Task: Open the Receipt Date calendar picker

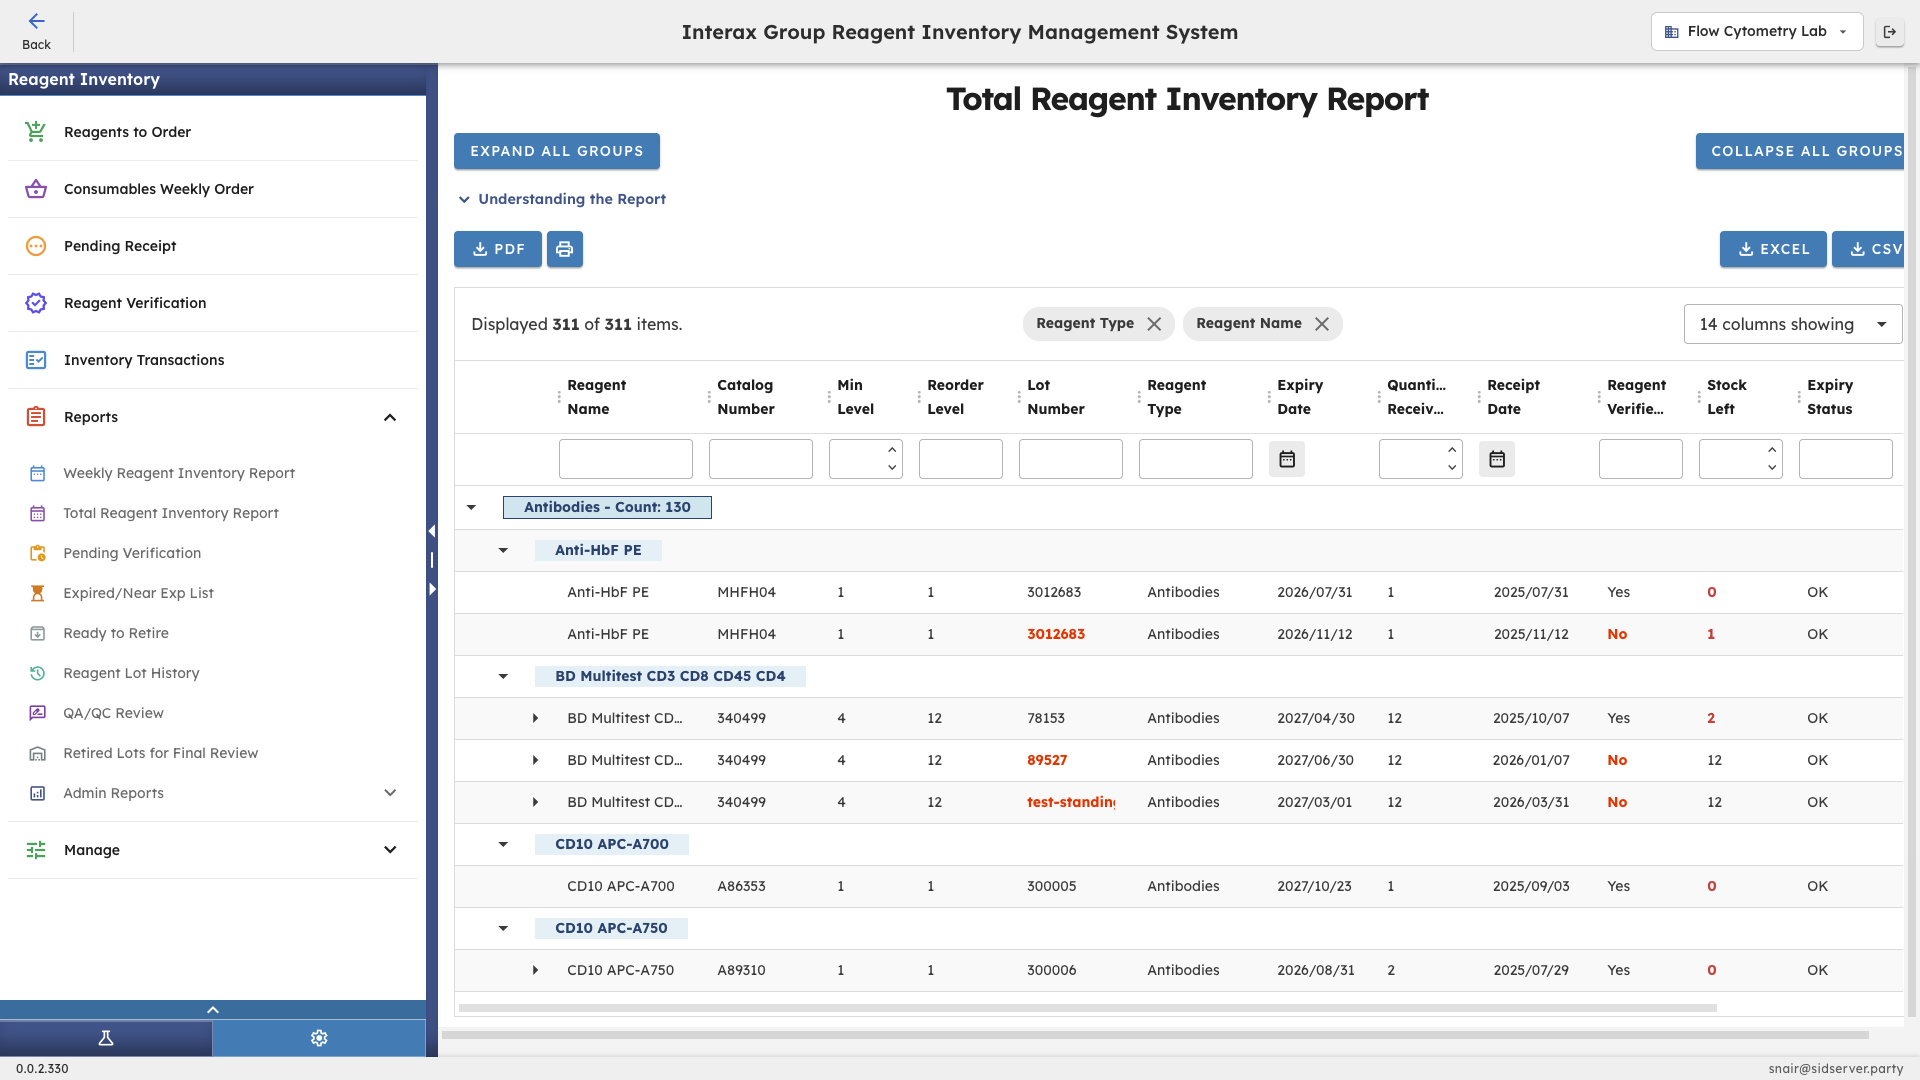Action: click(1497, 458)
